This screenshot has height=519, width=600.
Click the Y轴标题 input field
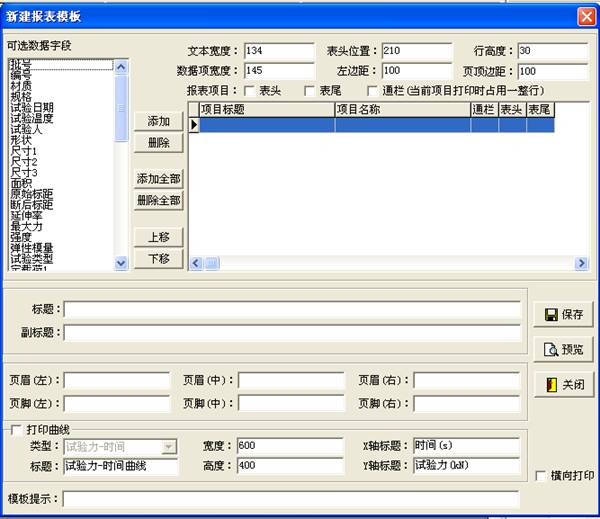click(466, 466)
